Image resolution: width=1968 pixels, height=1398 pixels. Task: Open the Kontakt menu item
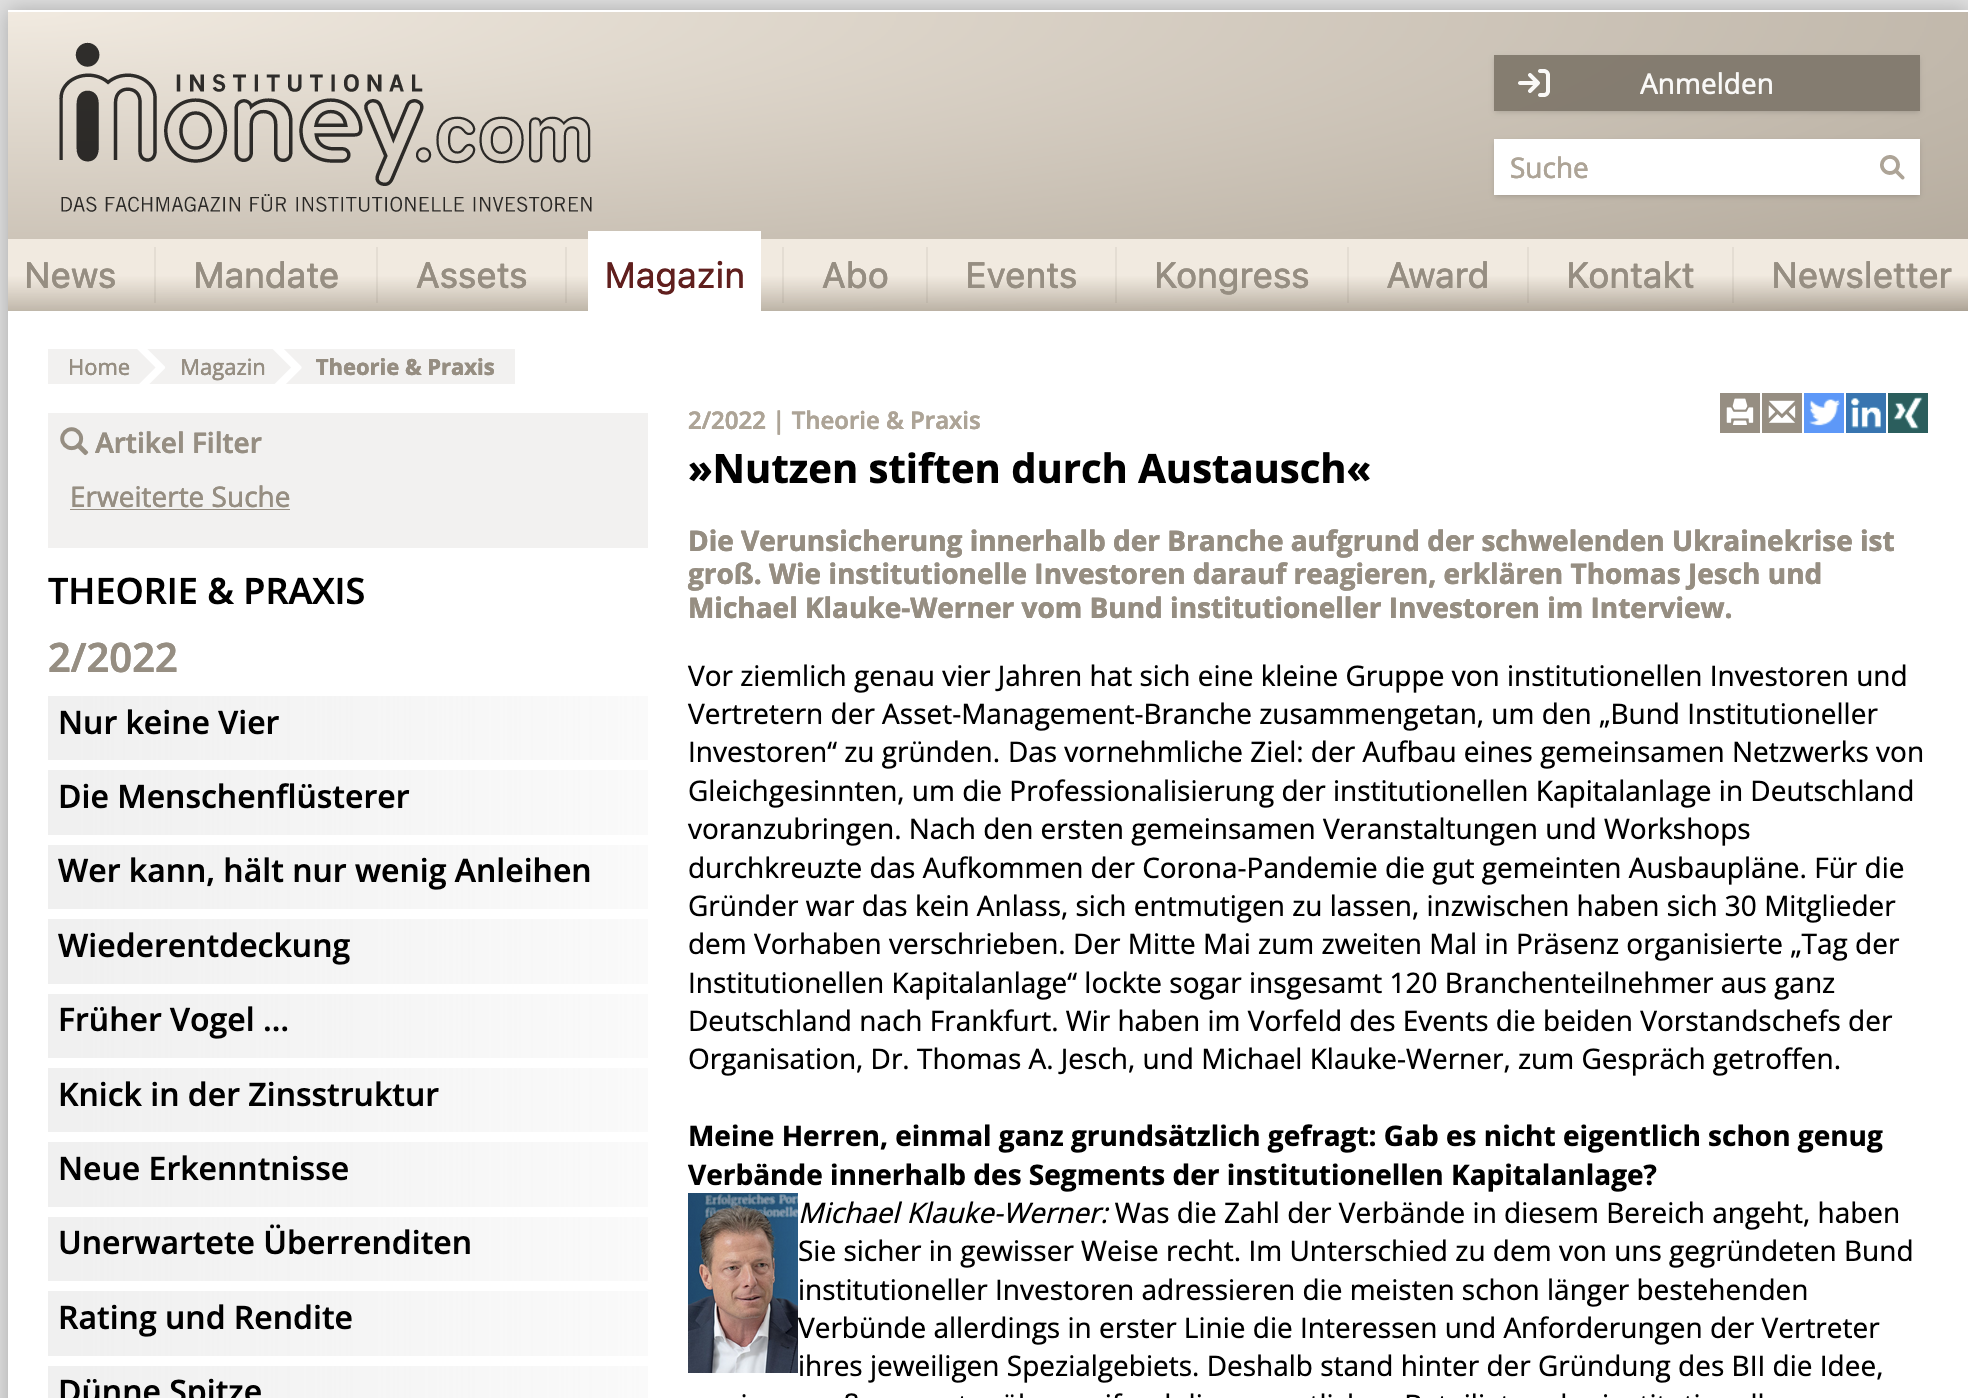tap(1630, 275)
